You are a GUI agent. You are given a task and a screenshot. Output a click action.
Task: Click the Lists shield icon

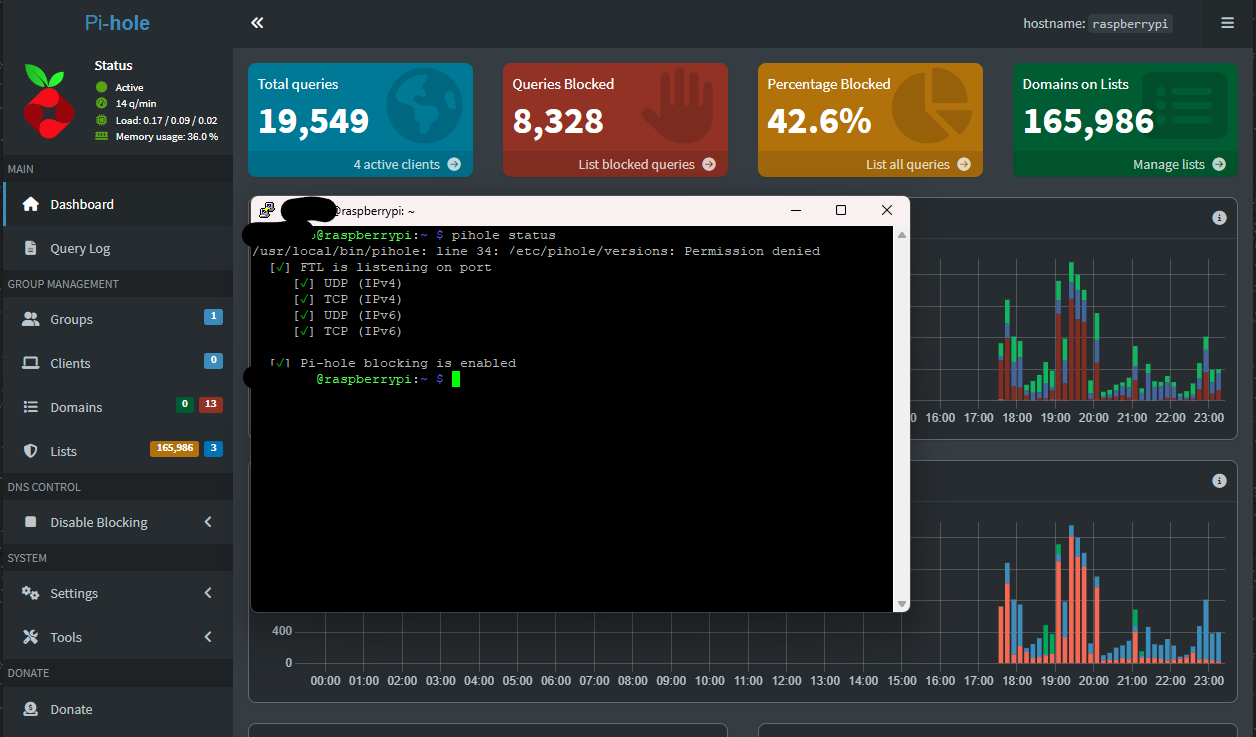(31, 451)
